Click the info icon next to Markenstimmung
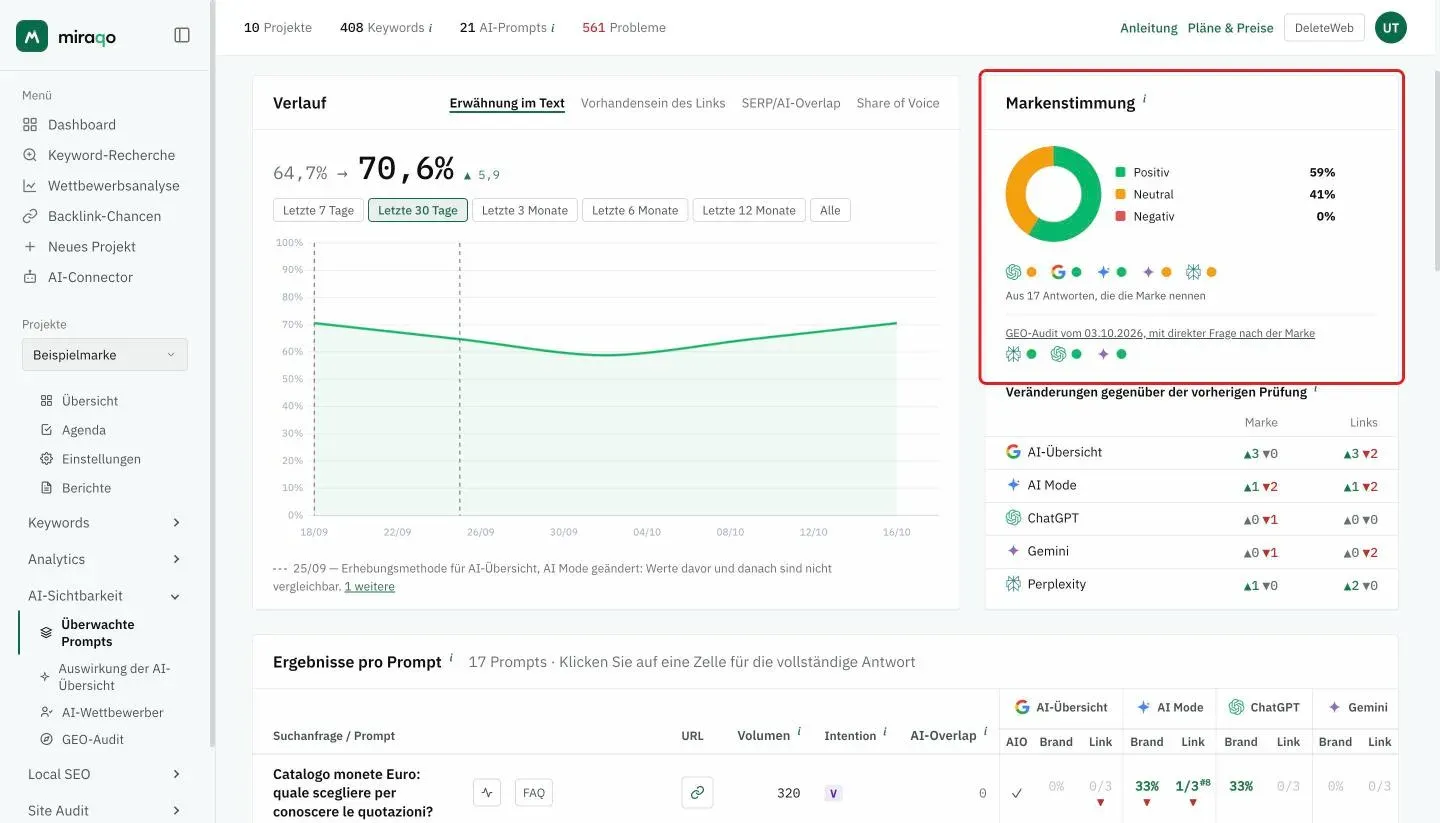This screenshot has width=1440, height=823. pos(1144,99)
